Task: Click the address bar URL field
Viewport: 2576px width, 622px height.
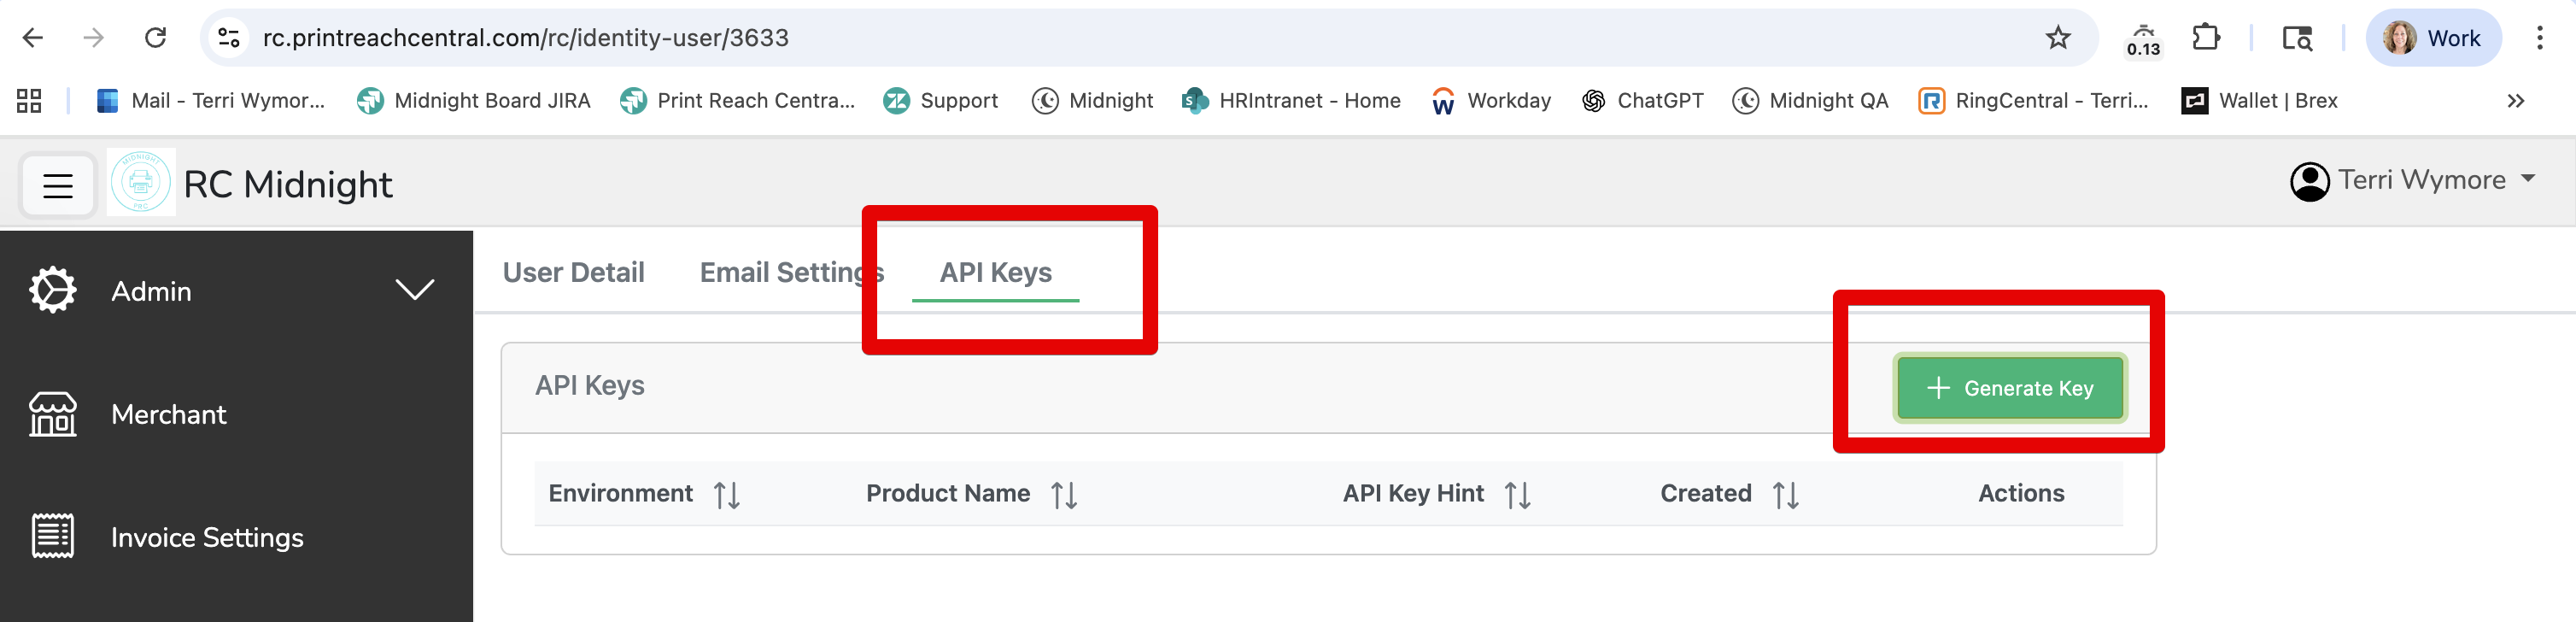Action: point(1140,38)
